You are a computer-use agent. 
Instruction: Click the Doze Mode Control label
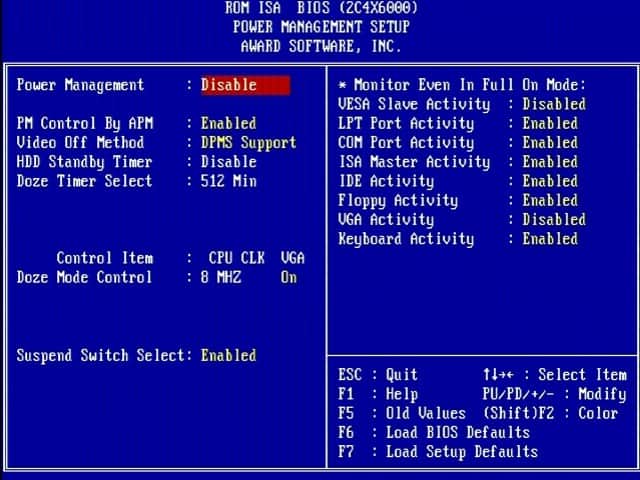point(84,278)
